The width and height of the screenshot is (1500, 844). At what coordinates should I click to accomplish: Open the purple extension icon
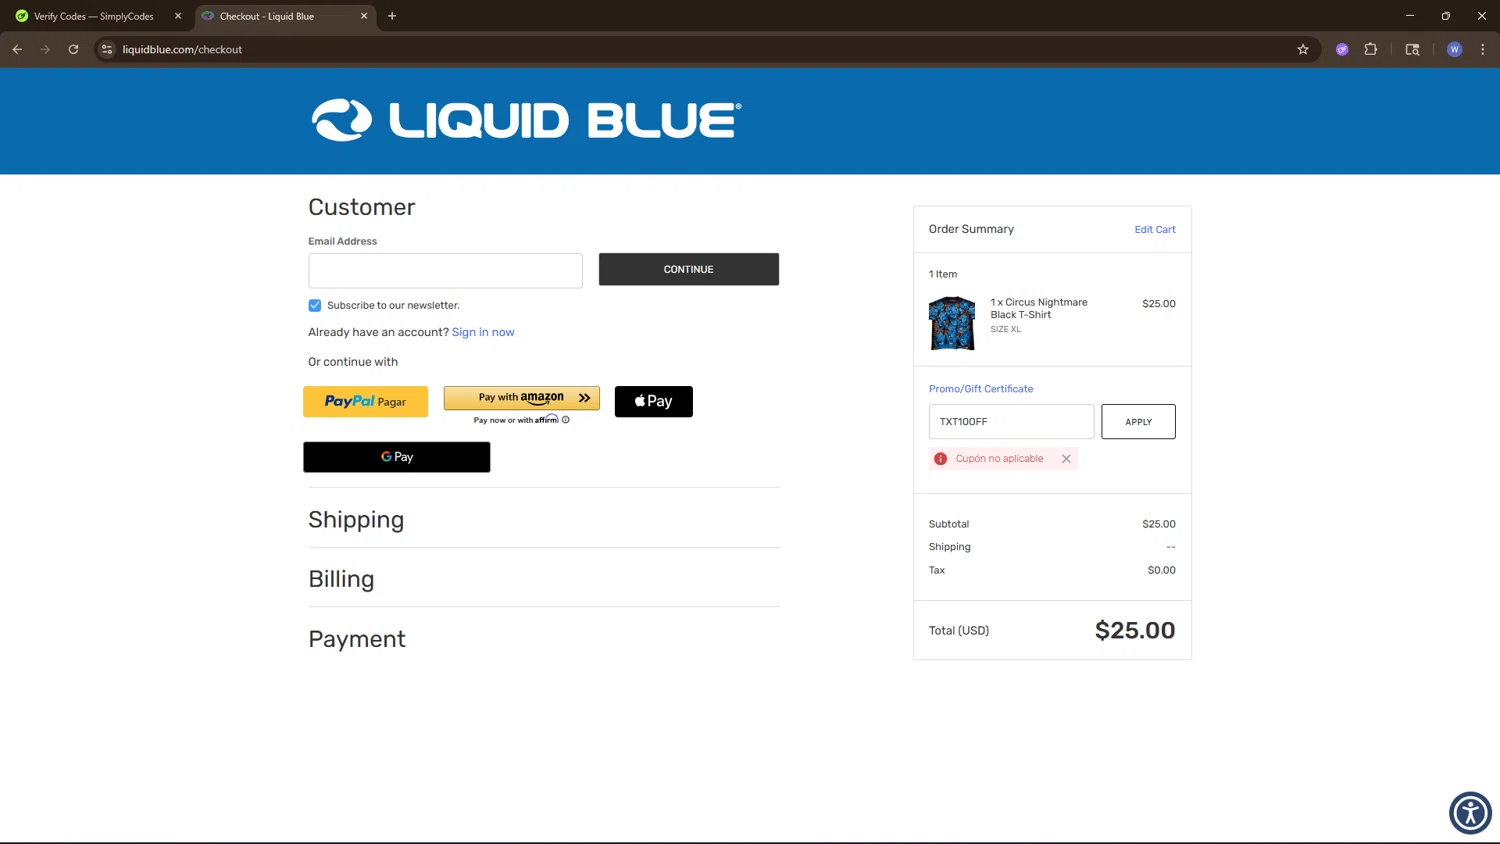pyautogui.click(x=1342, y=49)
